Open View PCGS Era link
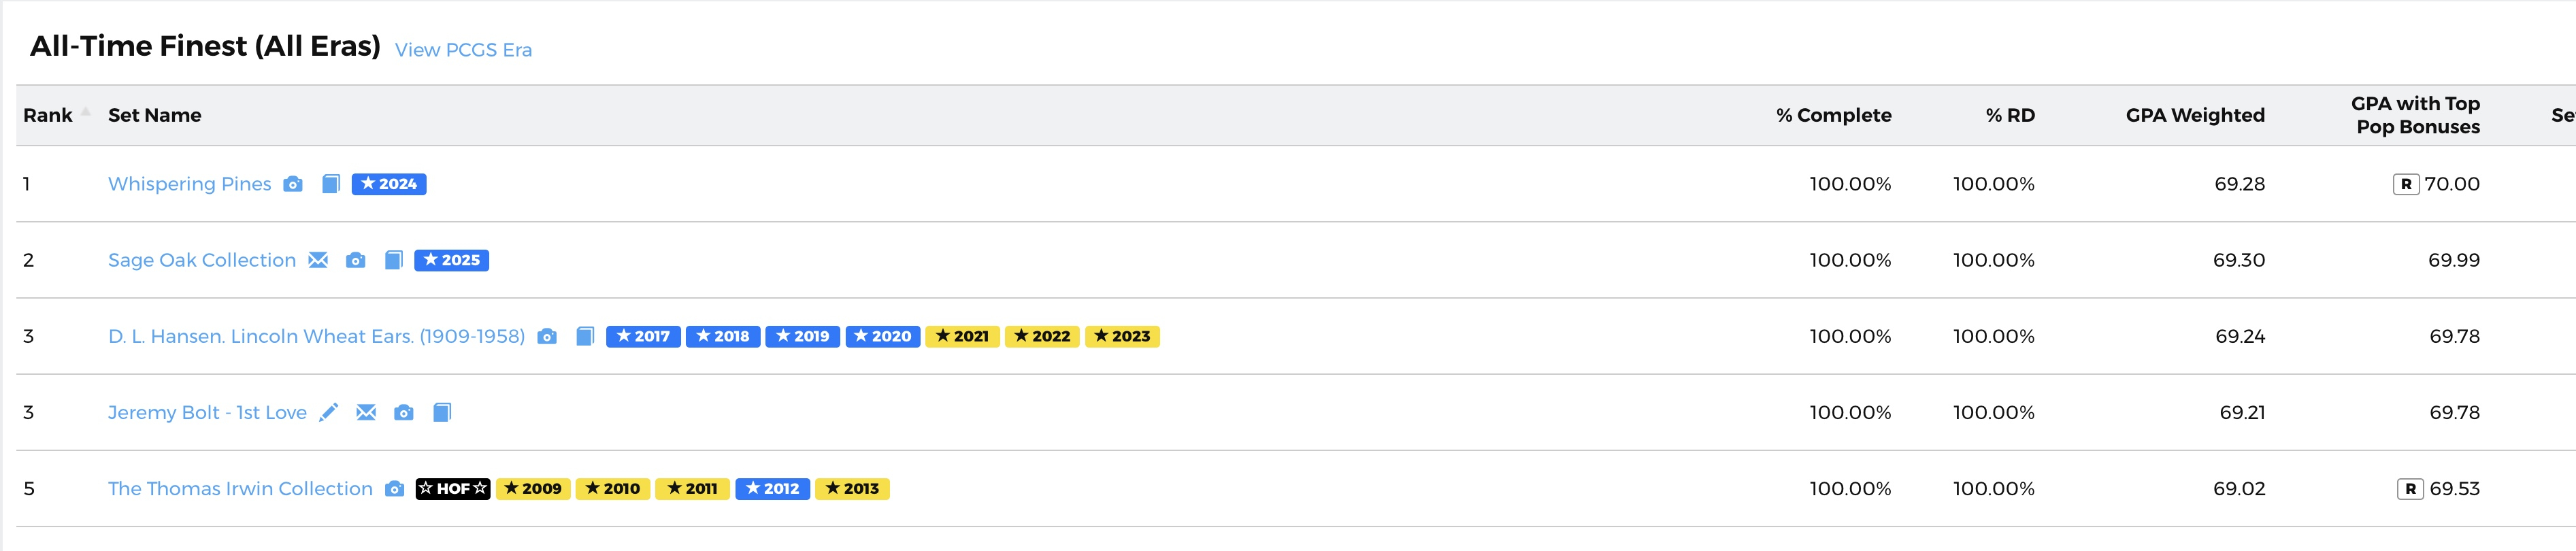The width and height of the screenshot is (2576, 551). (x=463, y=50)
